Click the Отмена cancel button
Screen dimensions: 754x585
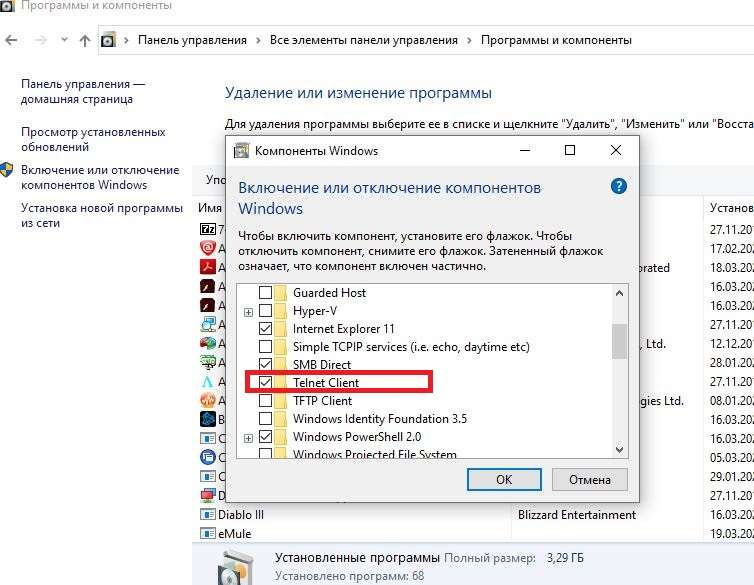(590, 480)
